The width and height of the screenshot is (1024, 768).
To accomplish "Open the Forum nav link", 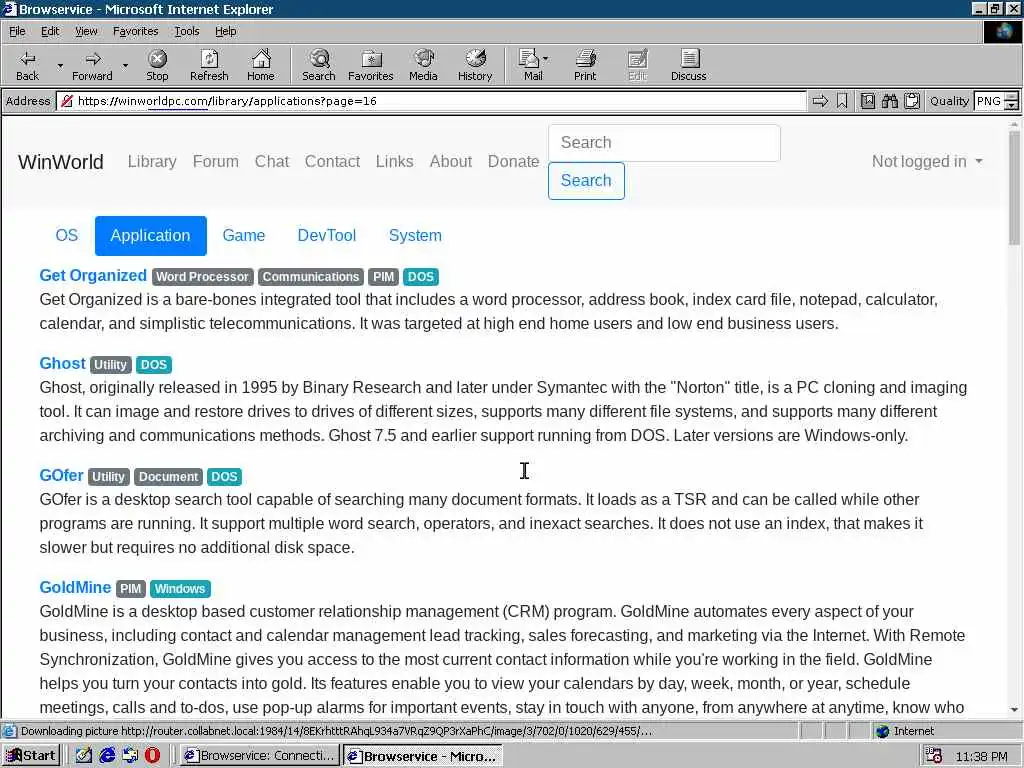I will [x=216, y=161].
